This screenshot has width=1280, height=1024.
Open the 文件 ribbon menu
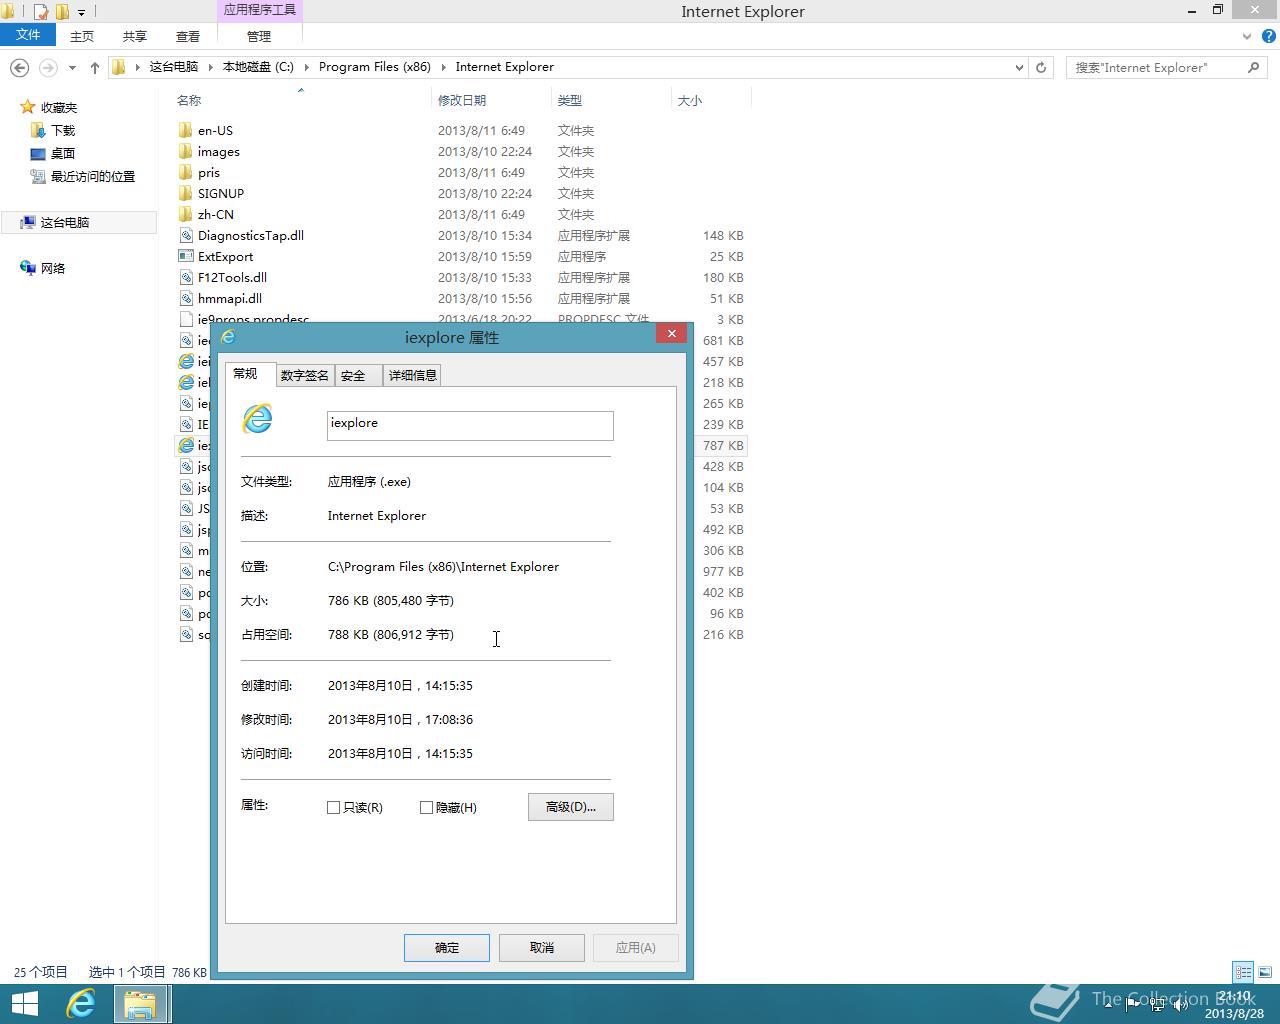[28, 35]
